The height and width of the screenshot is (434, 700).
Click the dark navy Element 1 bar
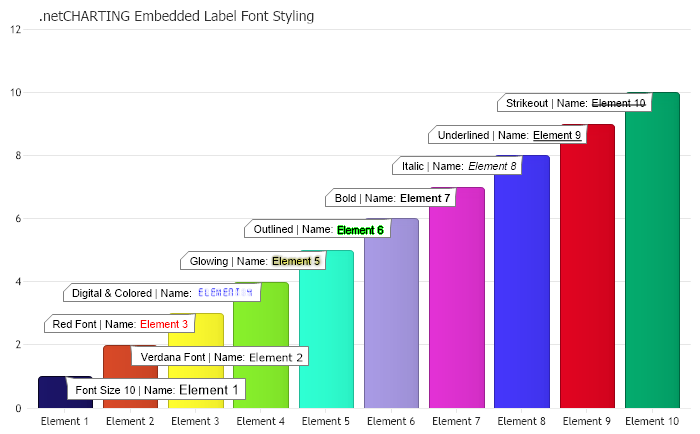50,392
